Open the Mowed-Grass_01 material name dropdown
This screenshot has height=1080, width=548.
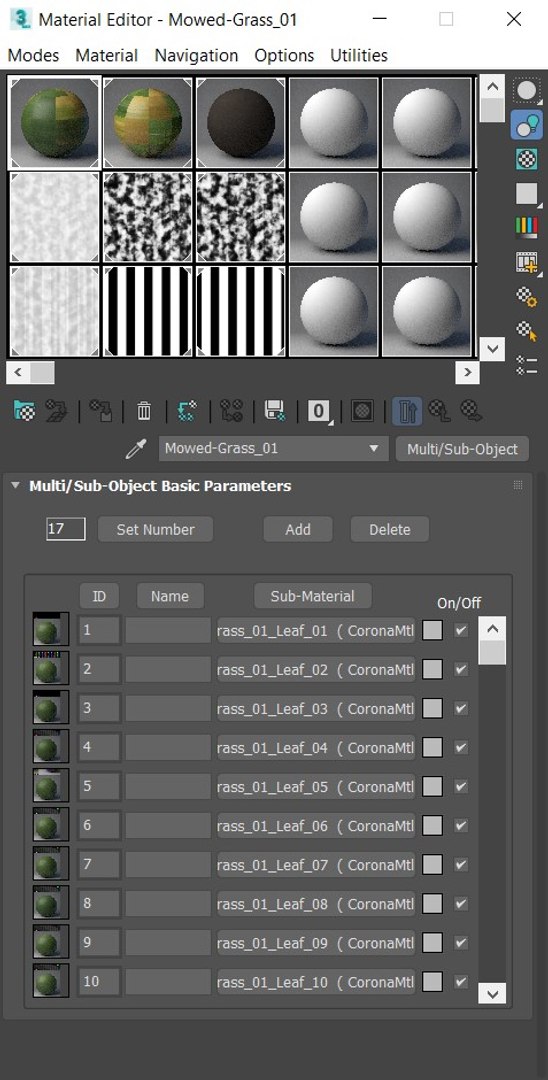tap(274, 448)
